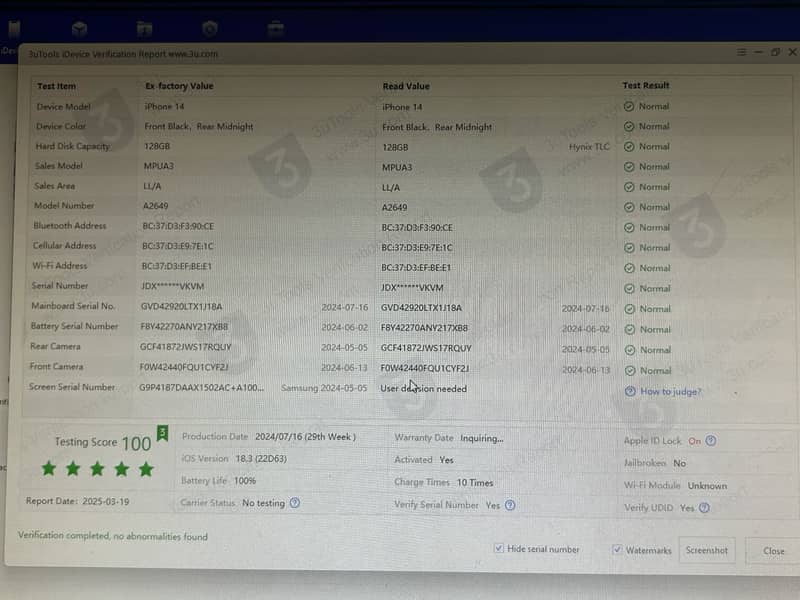
Task: Close the verification report dialog
Action: [773, 551]
